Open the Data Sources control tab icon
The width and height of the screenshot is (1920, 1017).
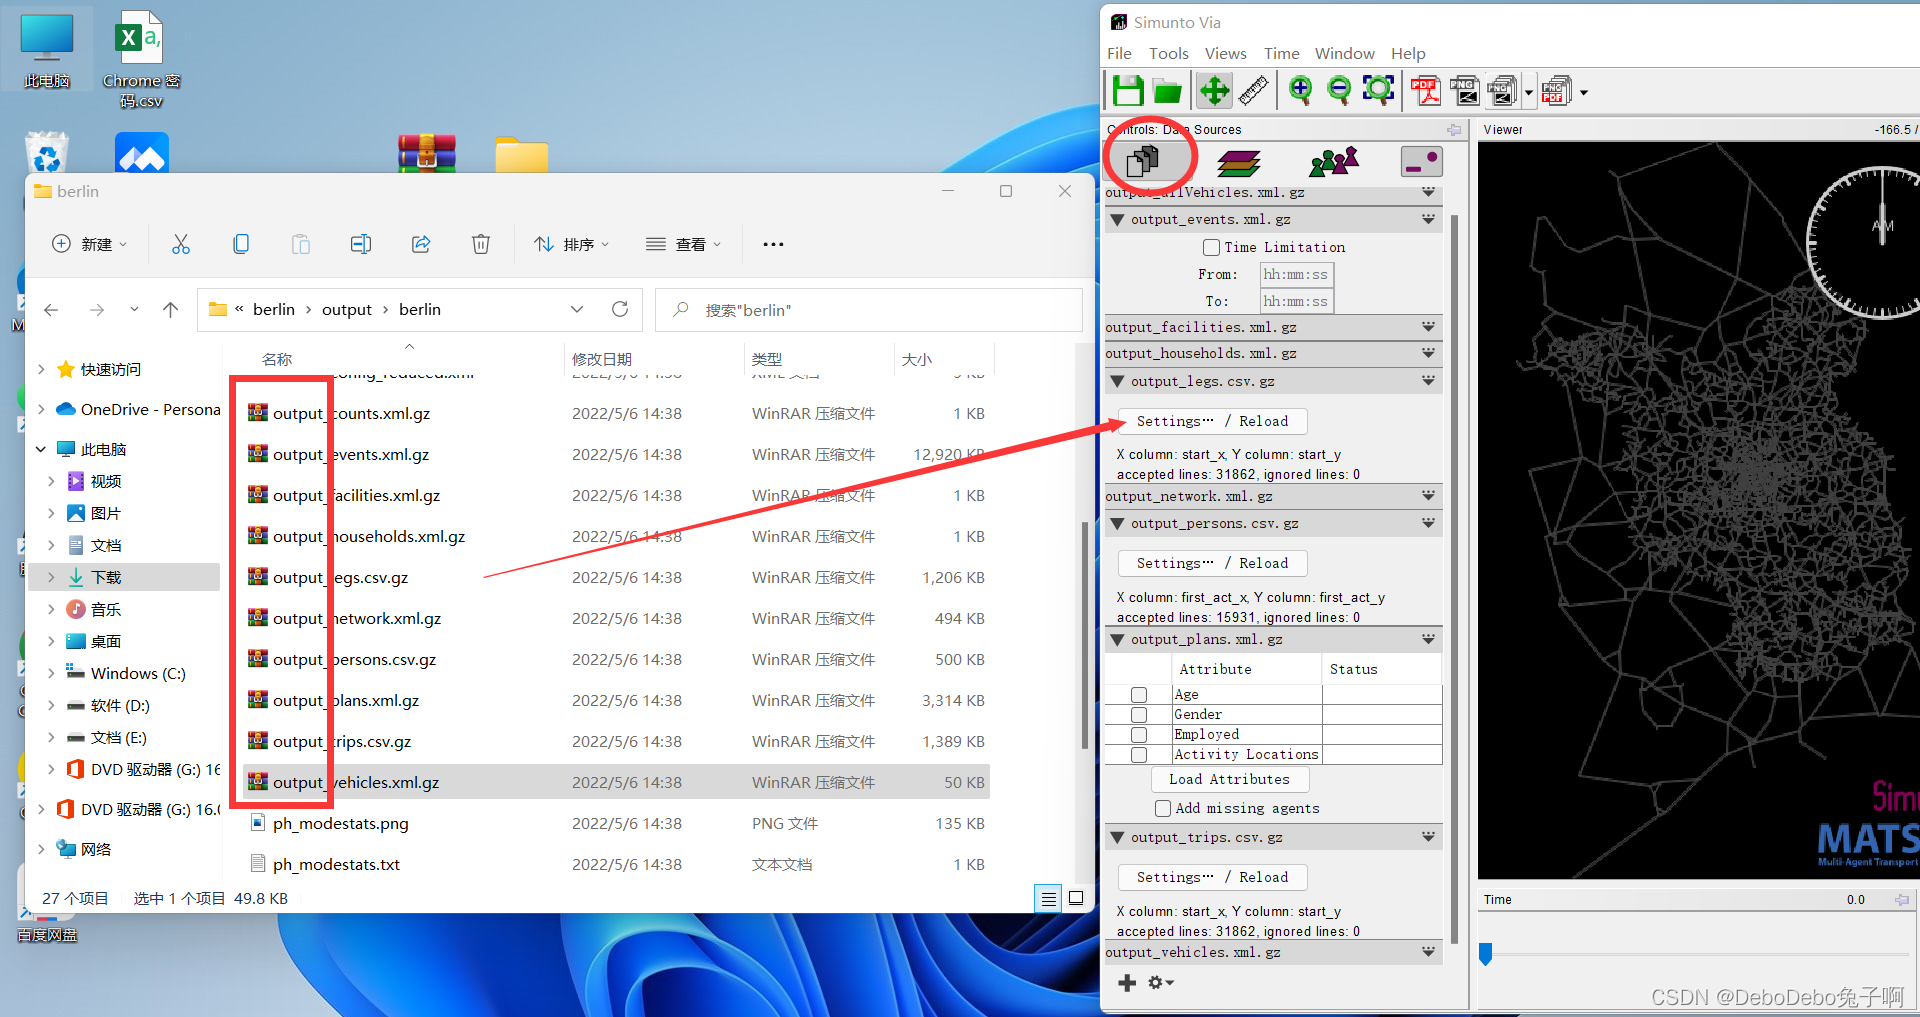[x=1142, y=161]
